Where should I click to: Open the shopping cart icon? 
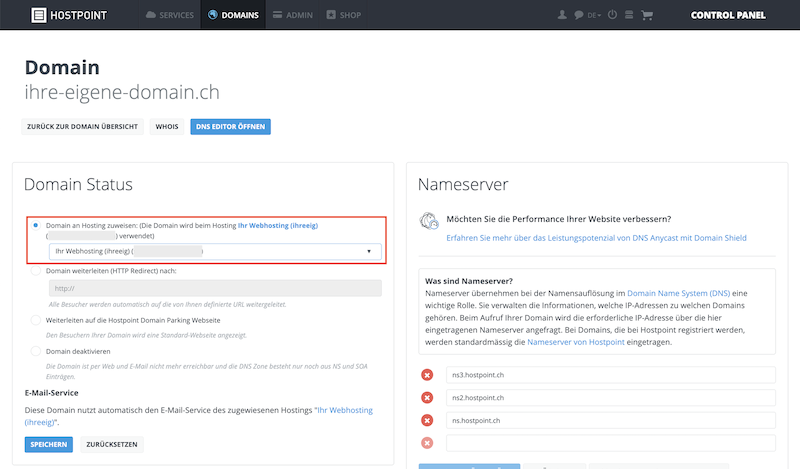point(647,15)
